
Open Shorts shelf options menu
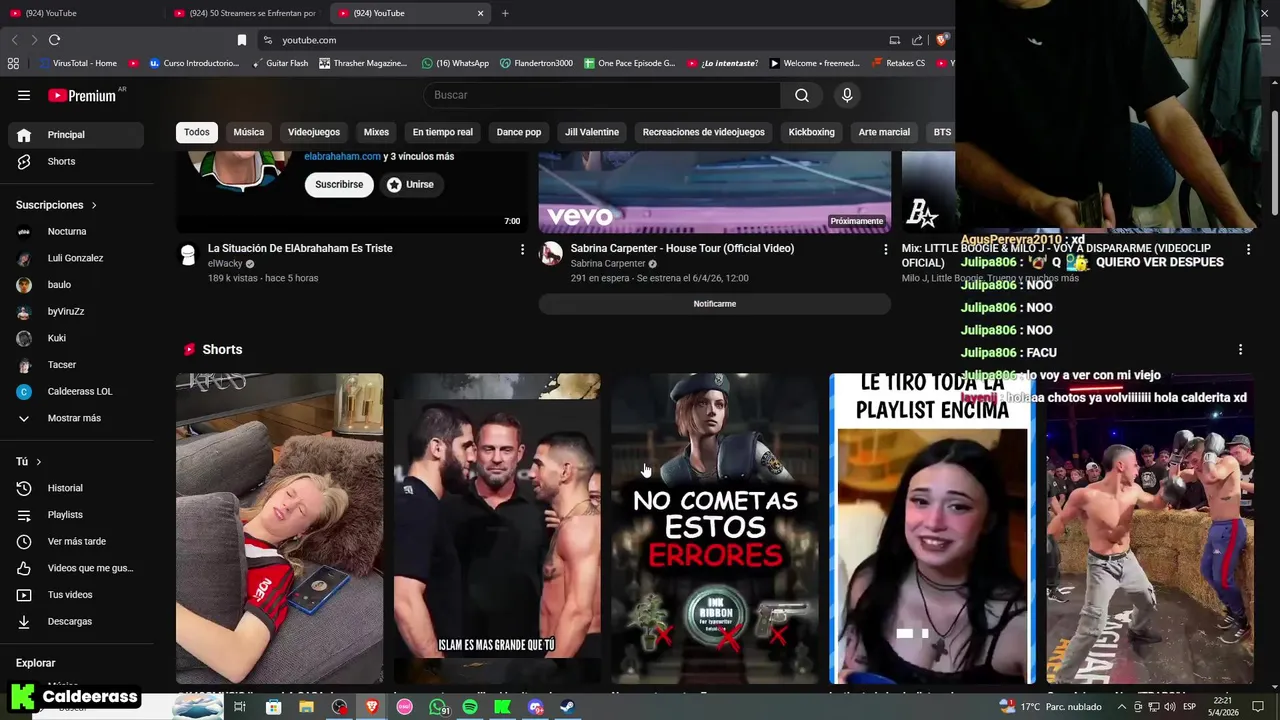[1240, 350]
